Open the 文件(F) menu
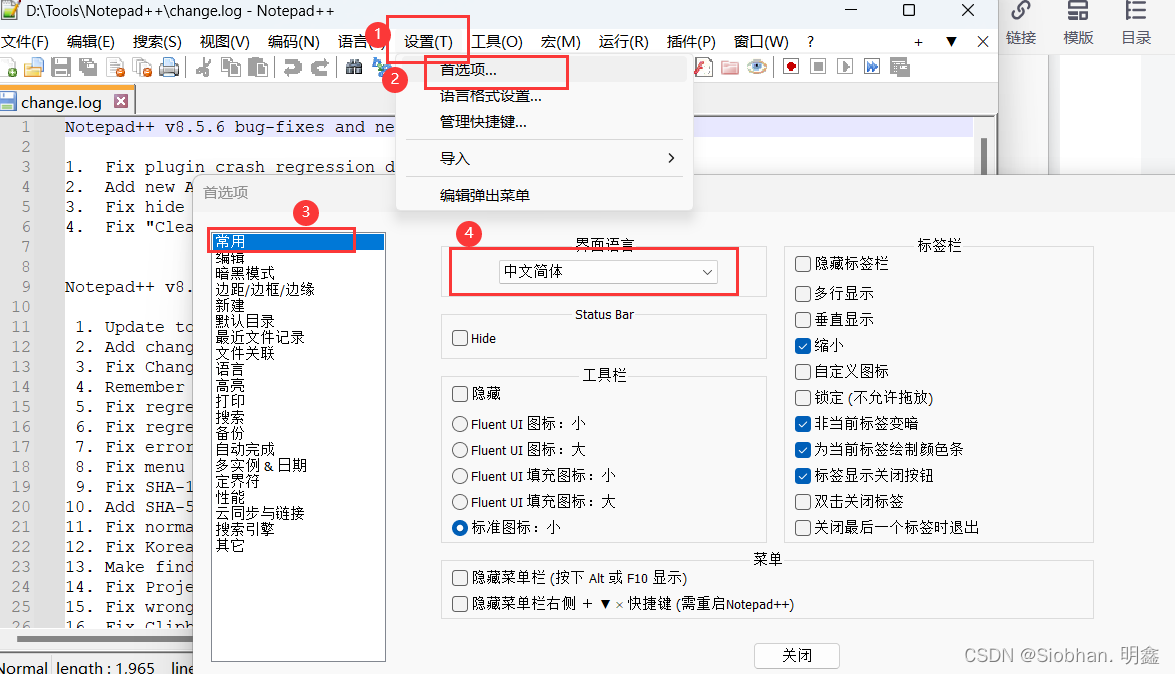The height and width of the screenshot is (674, 1175). pos(25,42)
